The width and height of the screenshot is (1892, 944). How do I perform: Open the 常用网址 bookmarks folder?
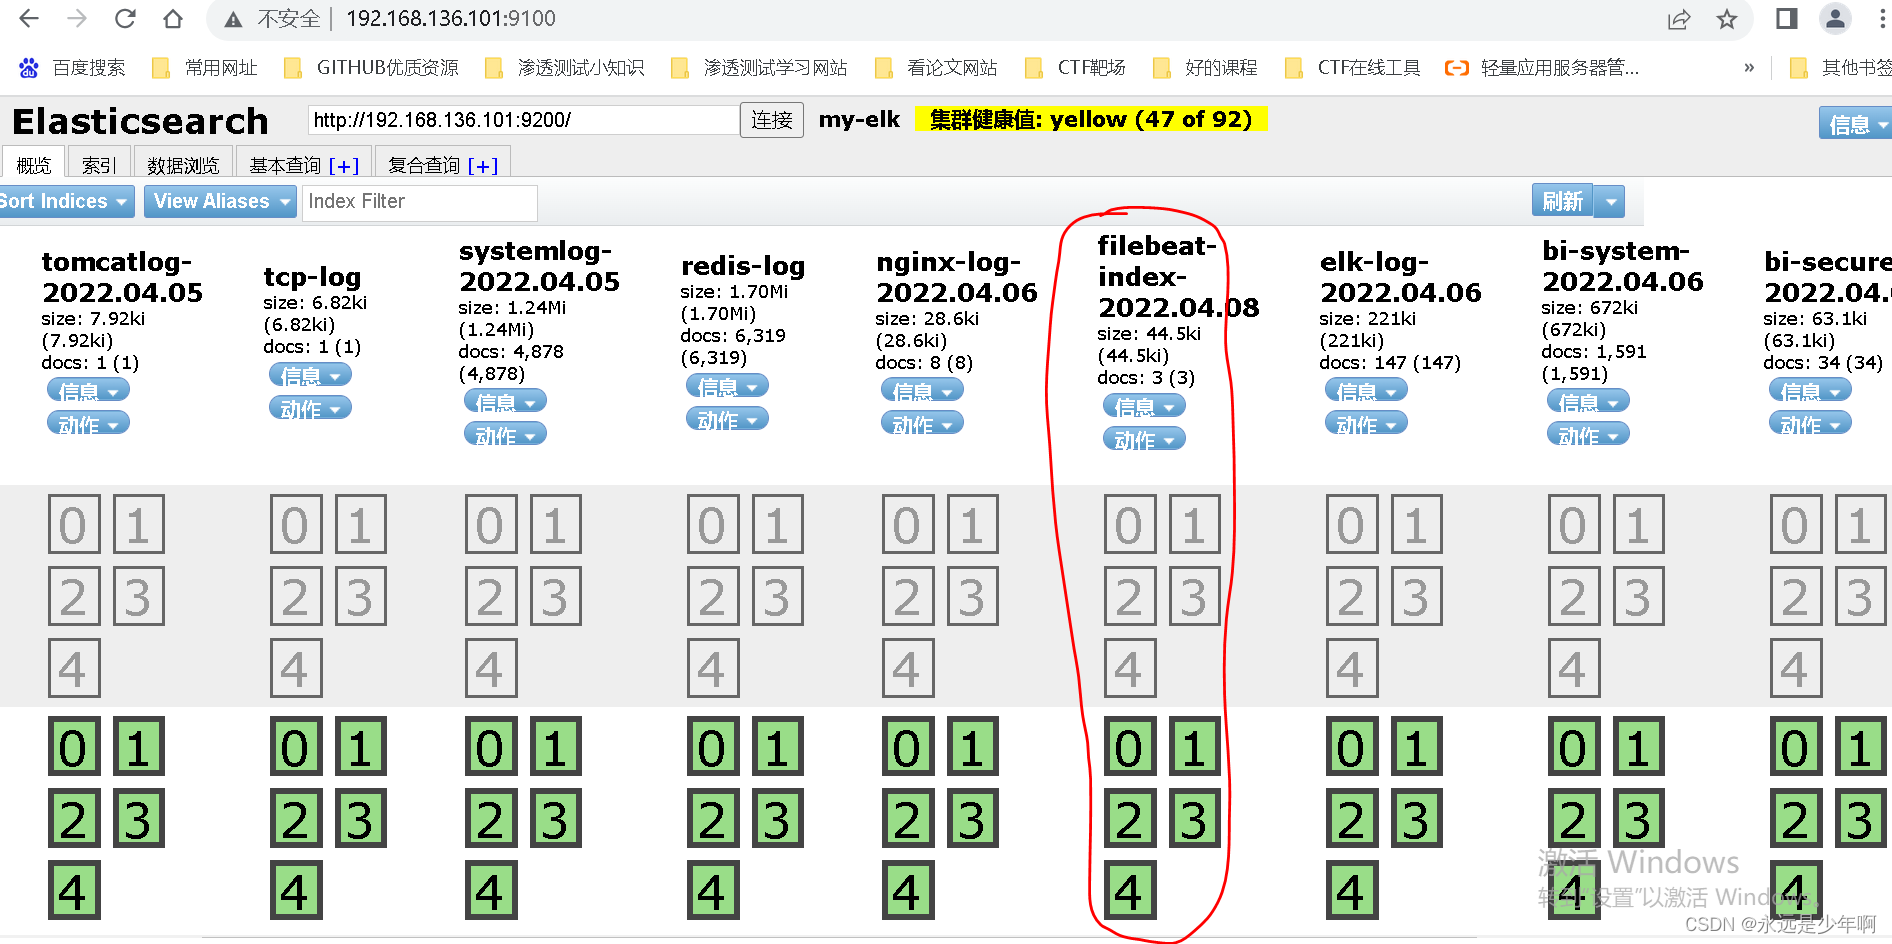205,68
